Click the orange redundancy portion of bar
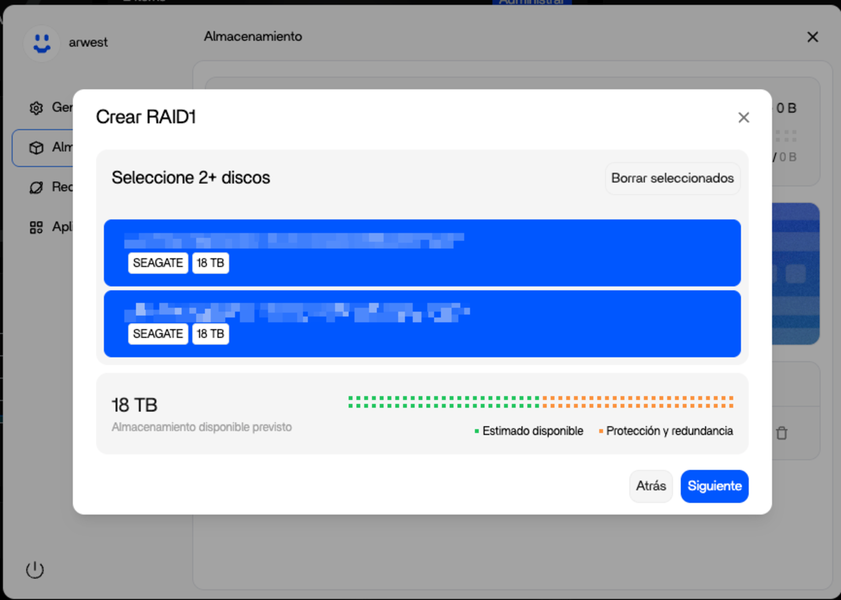Screen dimensions: 841x600 [x=637, y=402]
